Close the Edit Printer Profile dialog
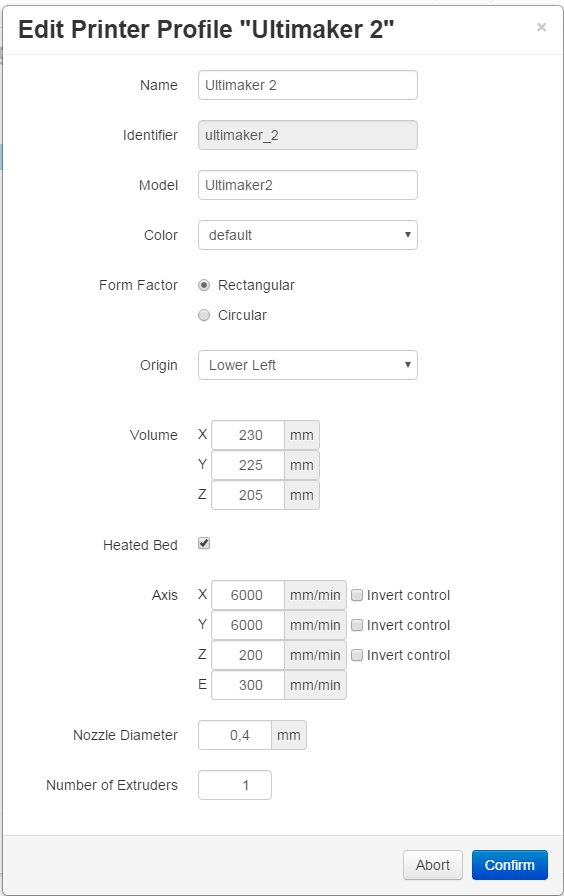The width and height of the screenshot is (564, 896). click(541, 27)
